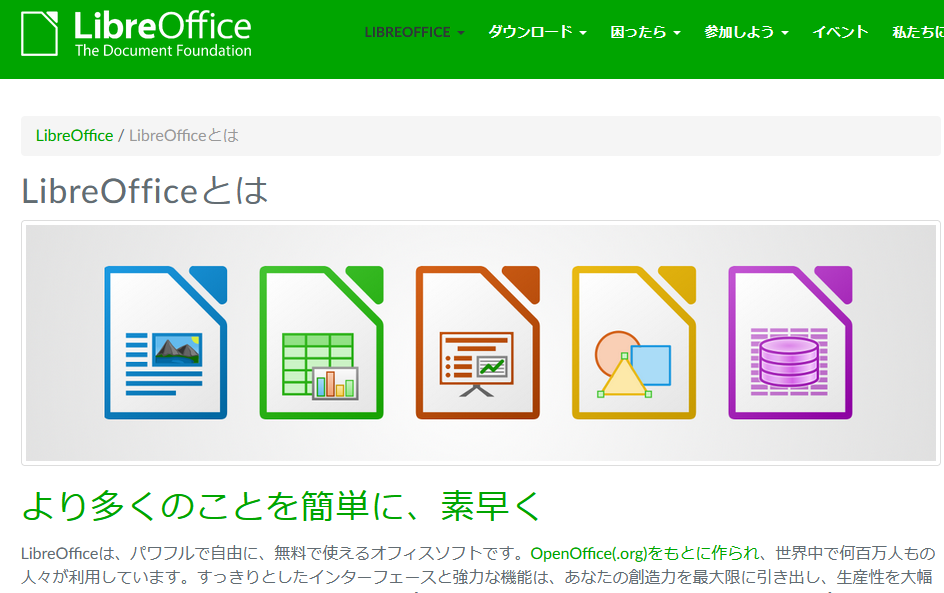Expand the 参加しよう menu
944x593 pixels.
pyautogui.click(x=746, y=32)
